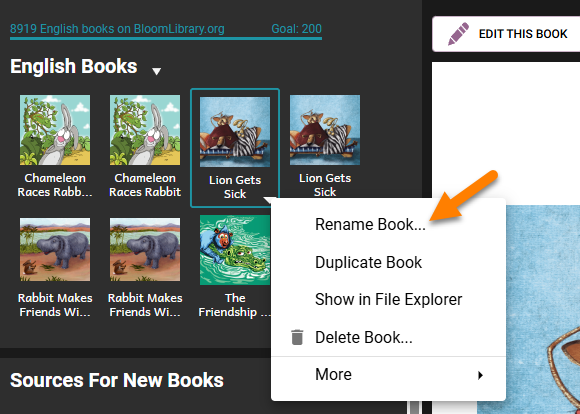Click the EDIT THIS BOOK button
The image size is (580, 414).
coord(506,34)
